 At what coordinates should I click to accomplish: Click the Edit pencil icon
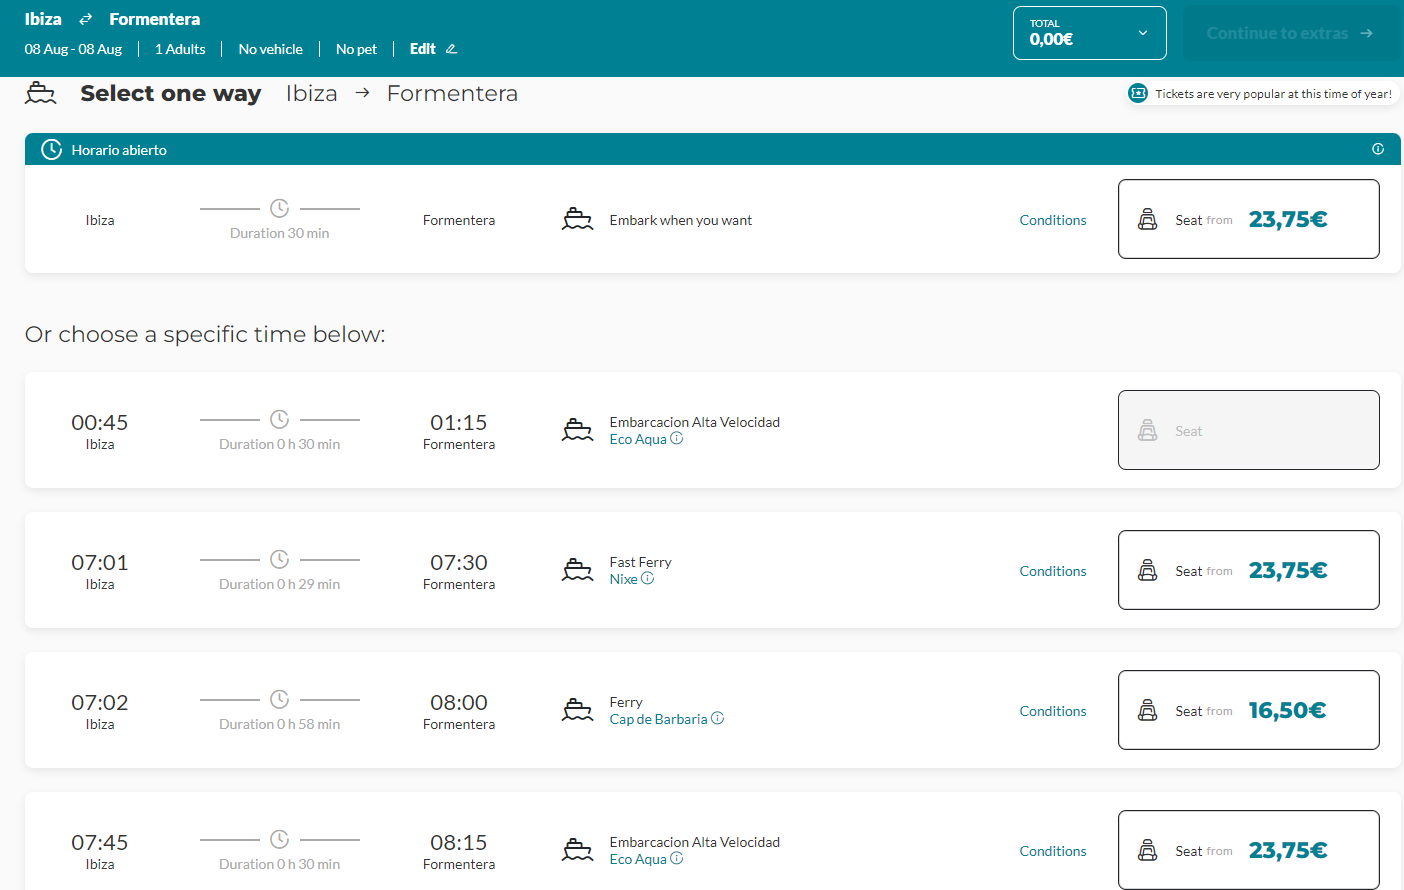pyautogui.click(x=451, y=49)
